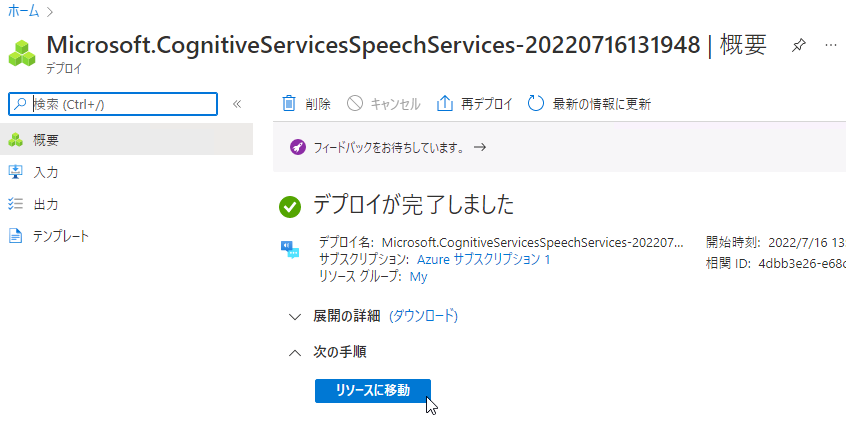Click the 次の手順 section label

point(340,352)
